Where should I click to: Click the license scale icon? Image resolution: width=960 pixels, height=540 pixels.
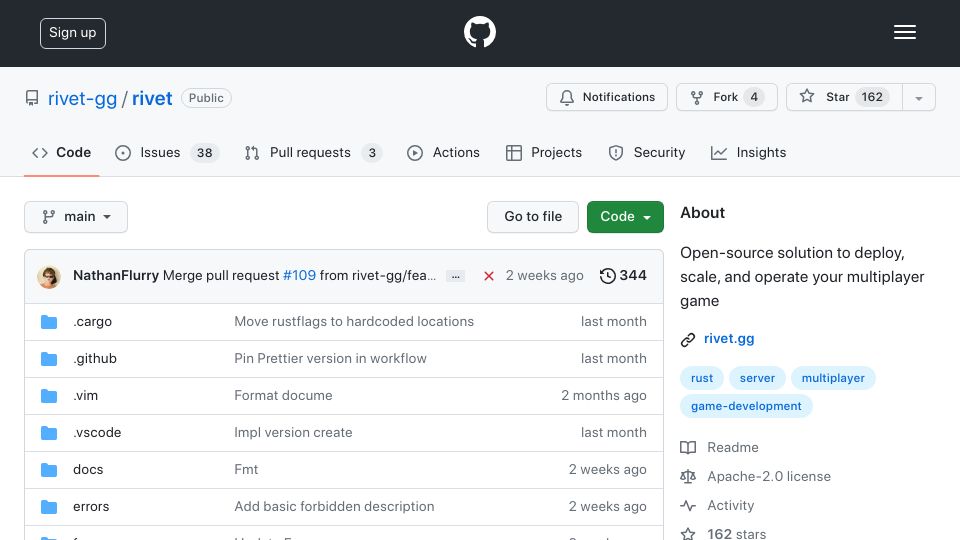(688, 476)
